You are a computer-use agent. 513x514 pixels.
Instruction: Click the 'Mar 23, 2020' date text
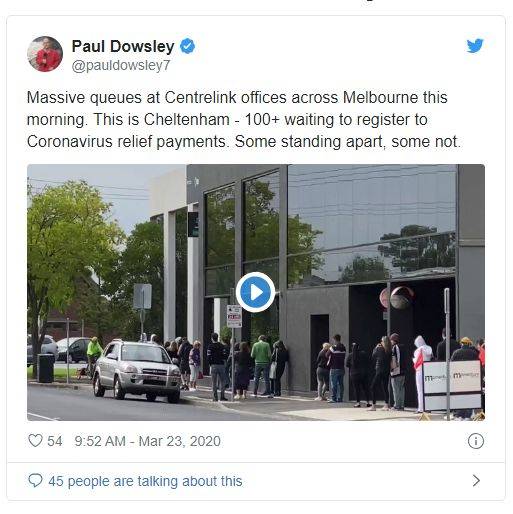[x=179, y=441]
